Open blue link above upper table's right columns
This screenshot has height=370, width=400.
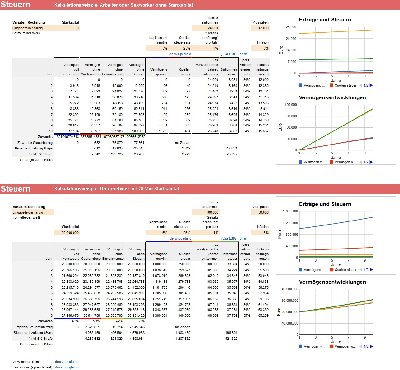[234, 54]
